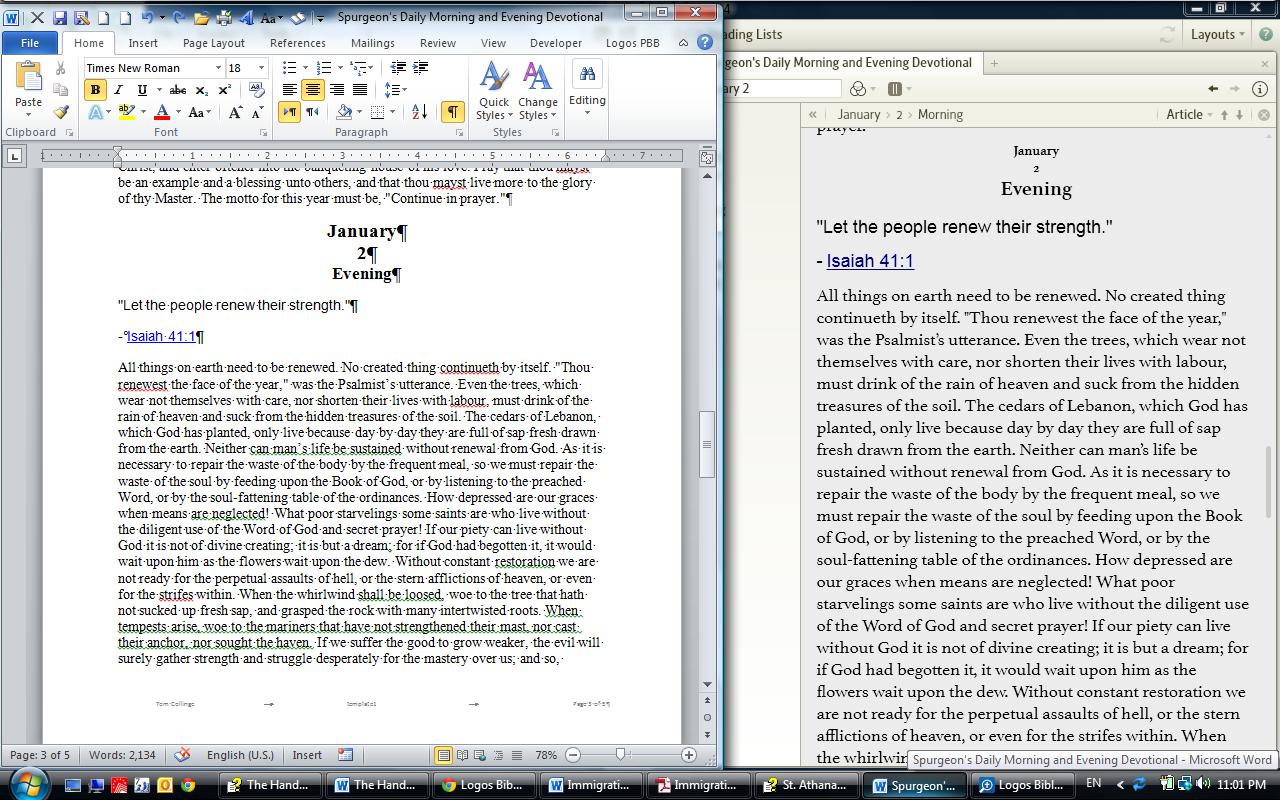Switch to the References ribbon tab
The width and height of the screenshot is (1280, 800).
point(298,43)
